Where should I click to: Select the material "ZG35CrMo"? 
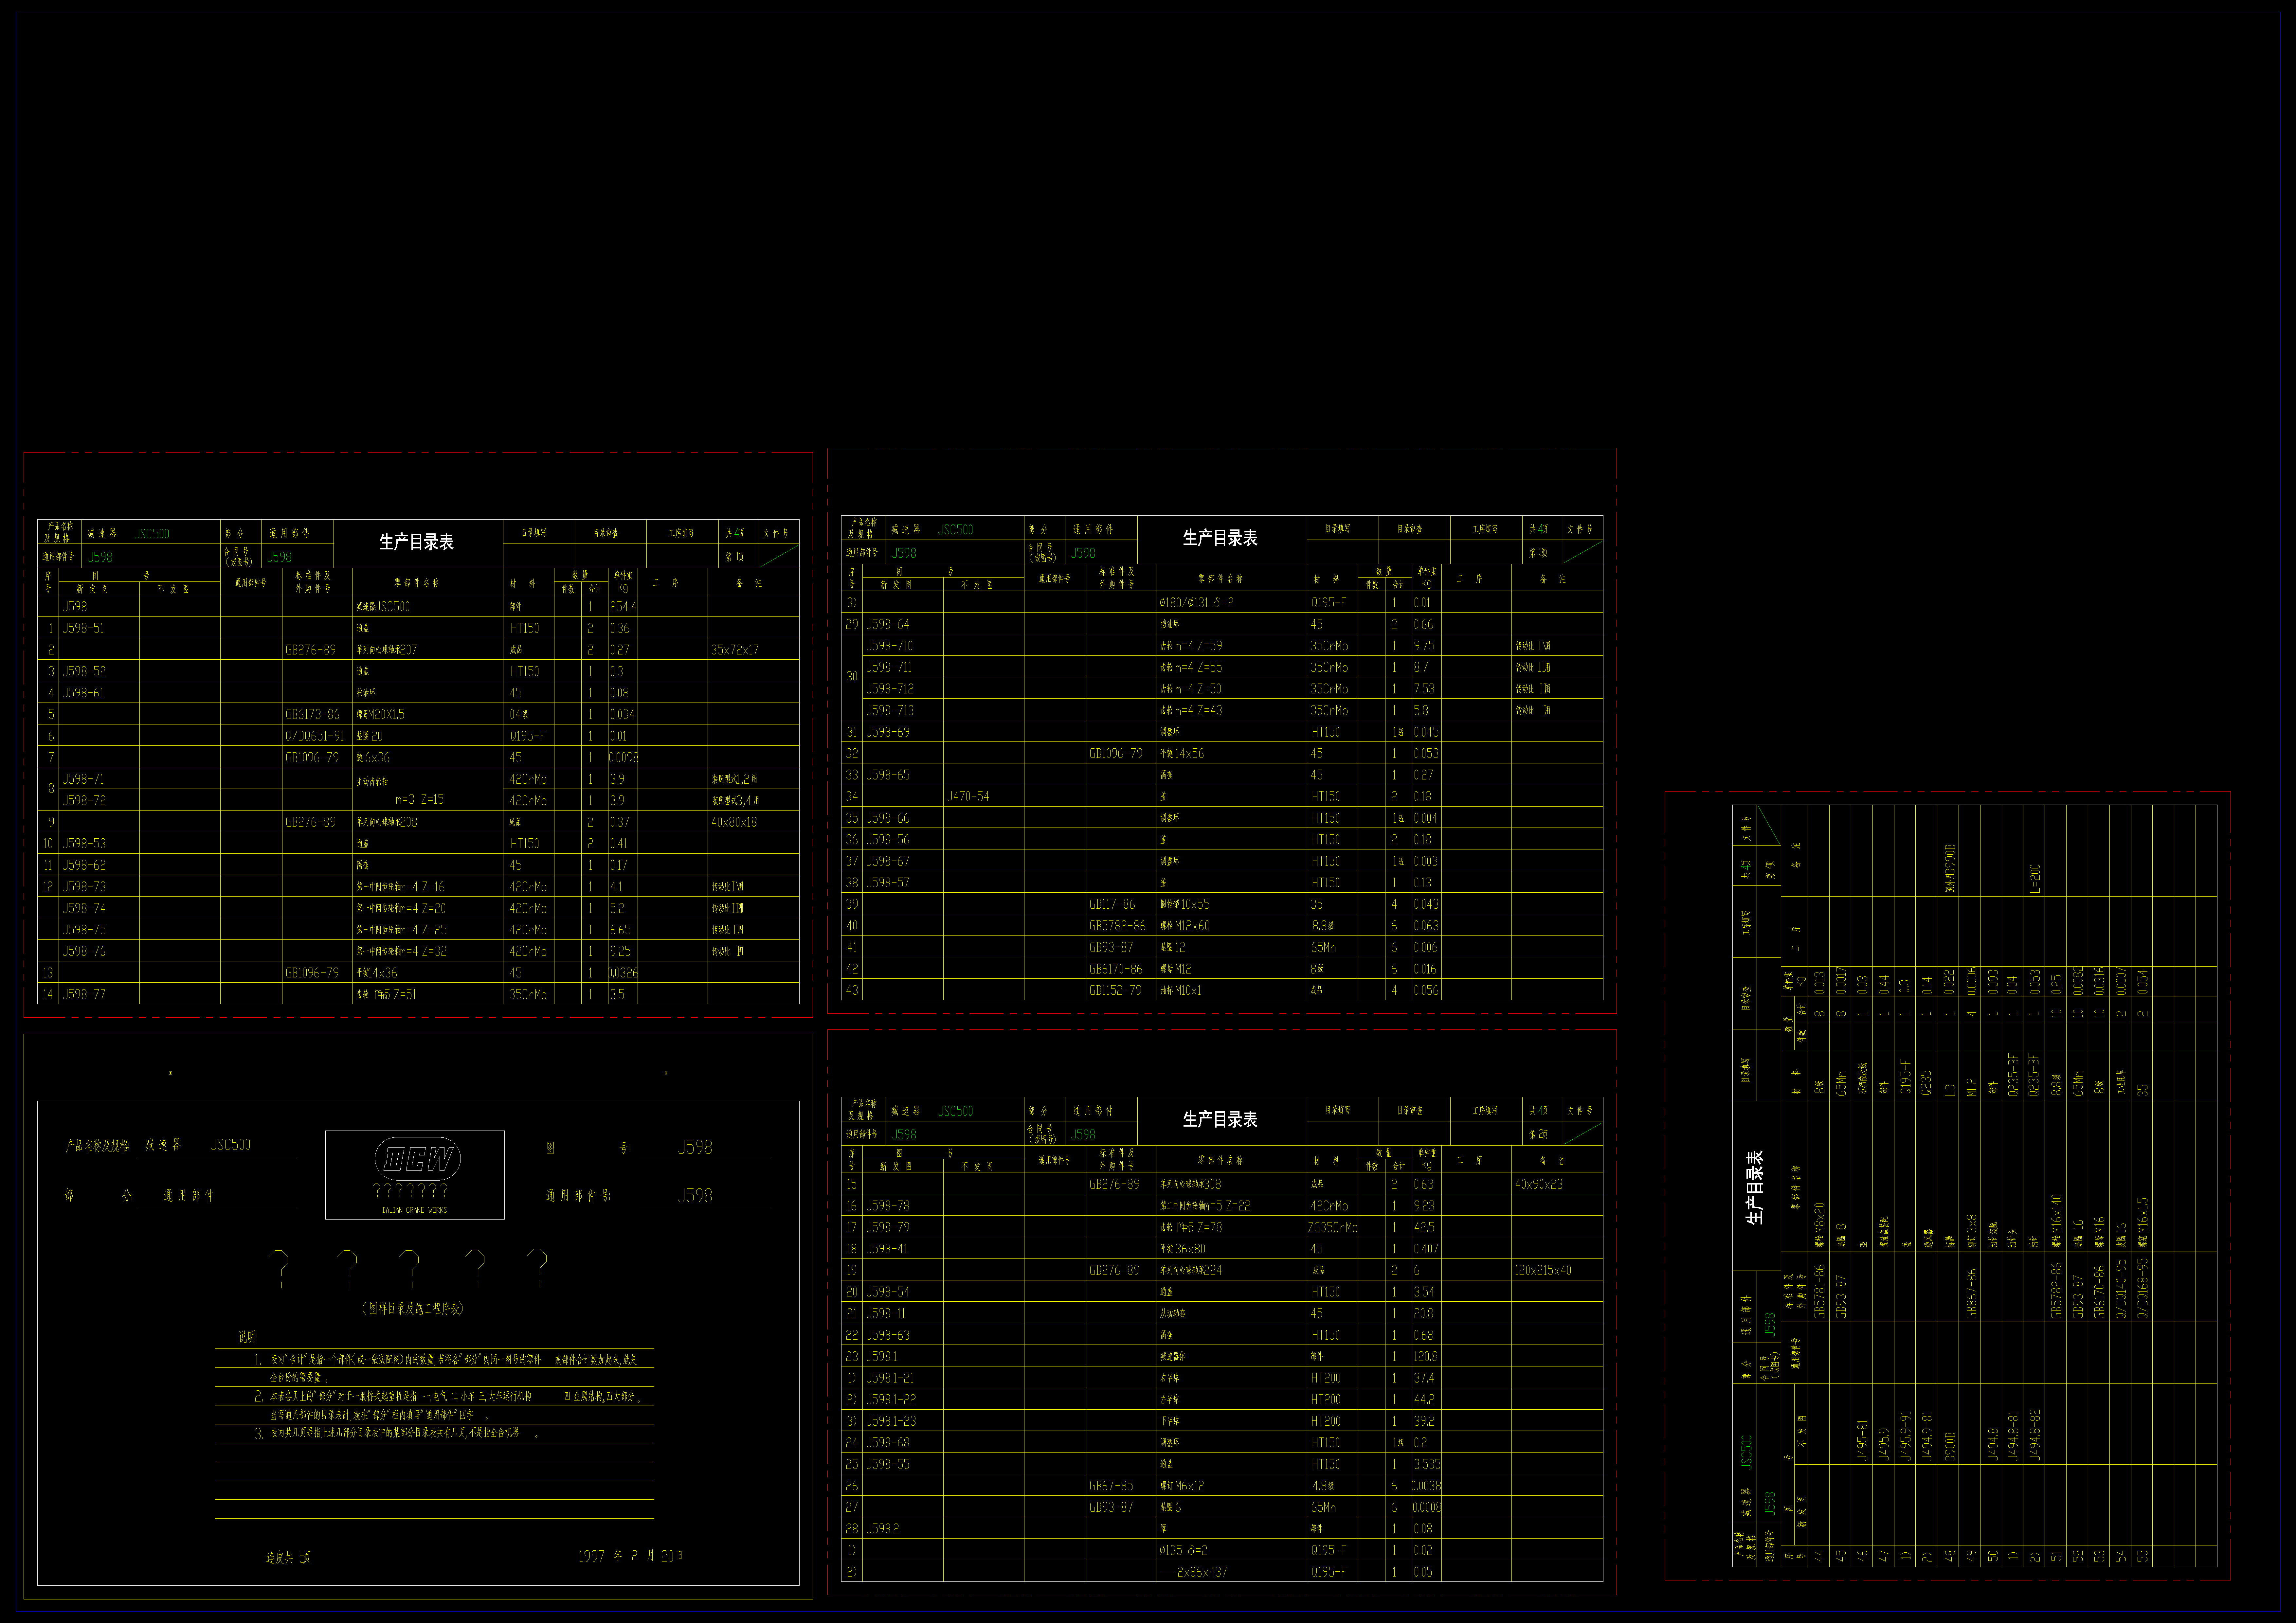coord(1333,1227)
